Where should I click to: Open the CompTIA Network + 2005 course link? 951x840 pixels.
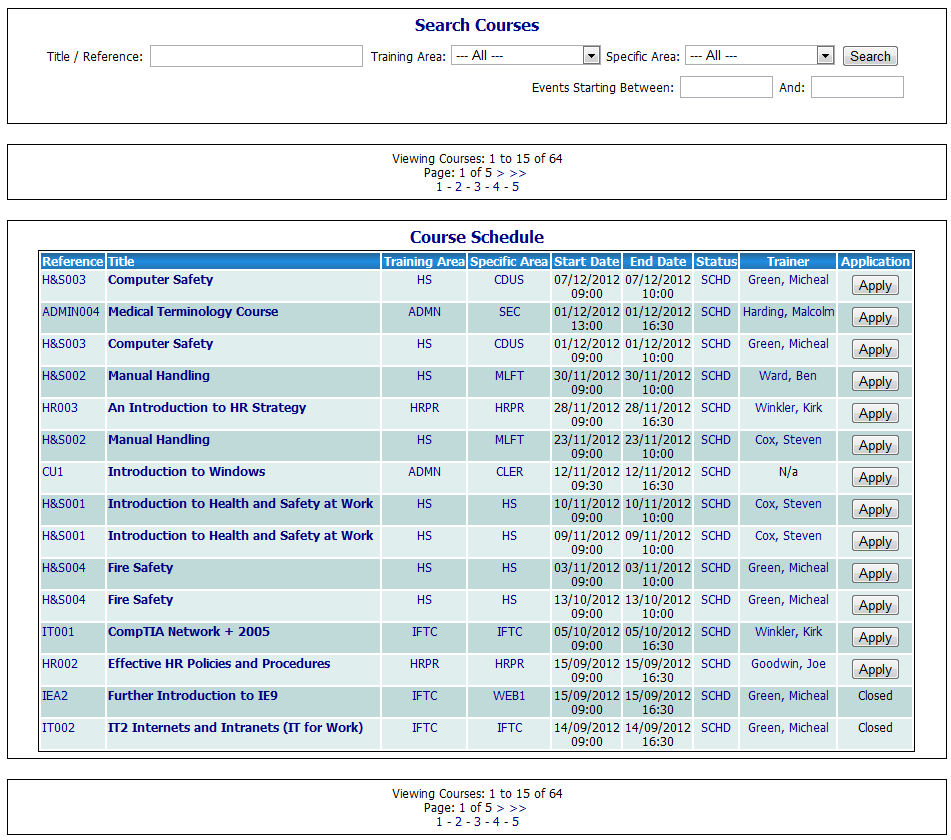[189, 632]
